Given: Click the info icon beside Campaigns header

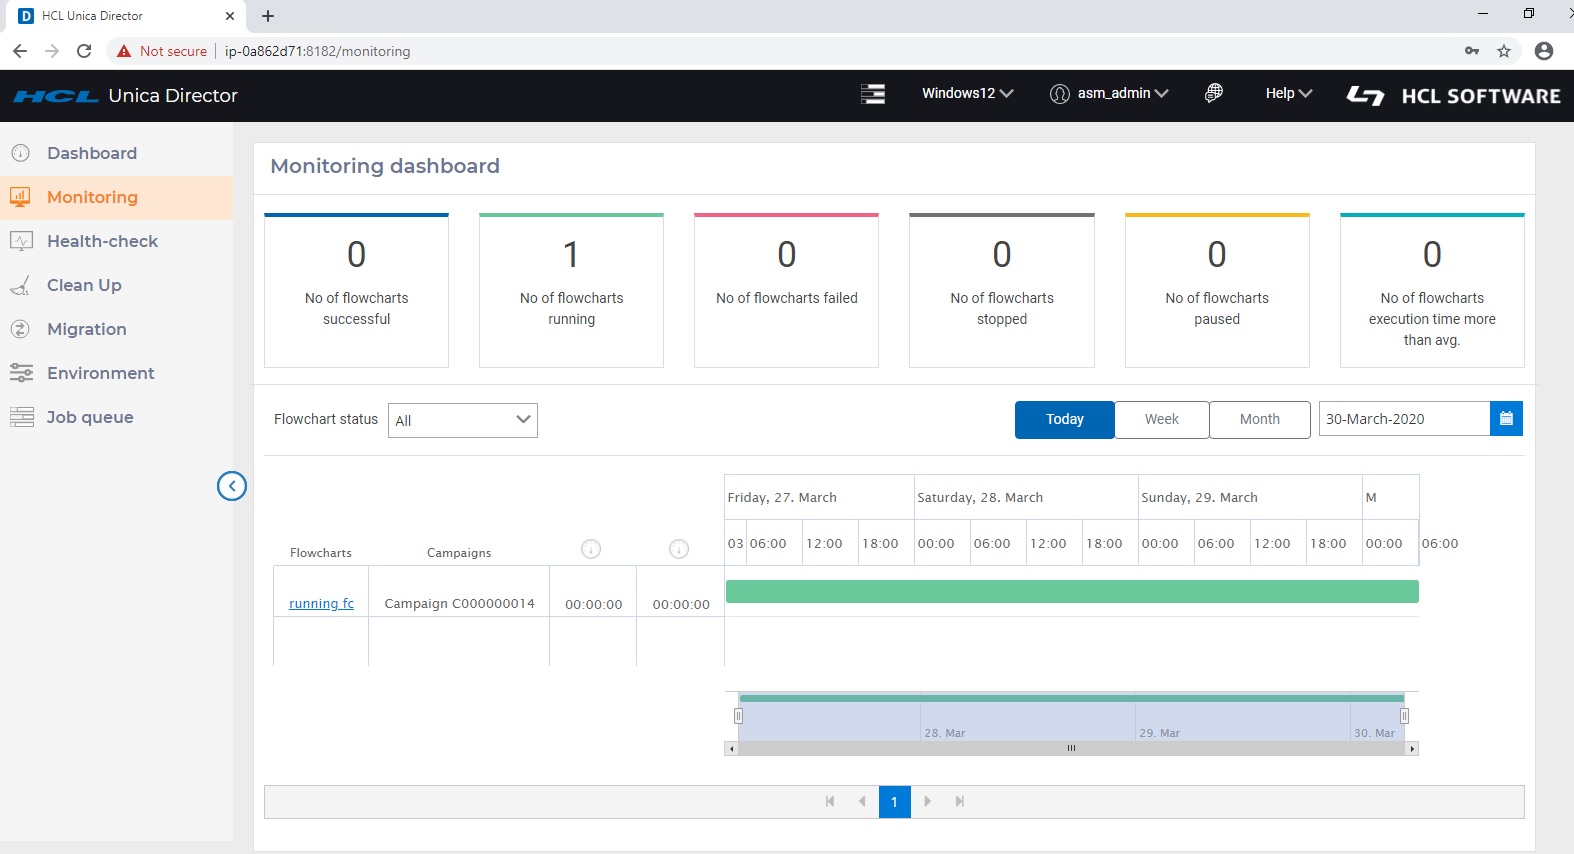Looking at the screenshot, I should (x=591, y=549).
